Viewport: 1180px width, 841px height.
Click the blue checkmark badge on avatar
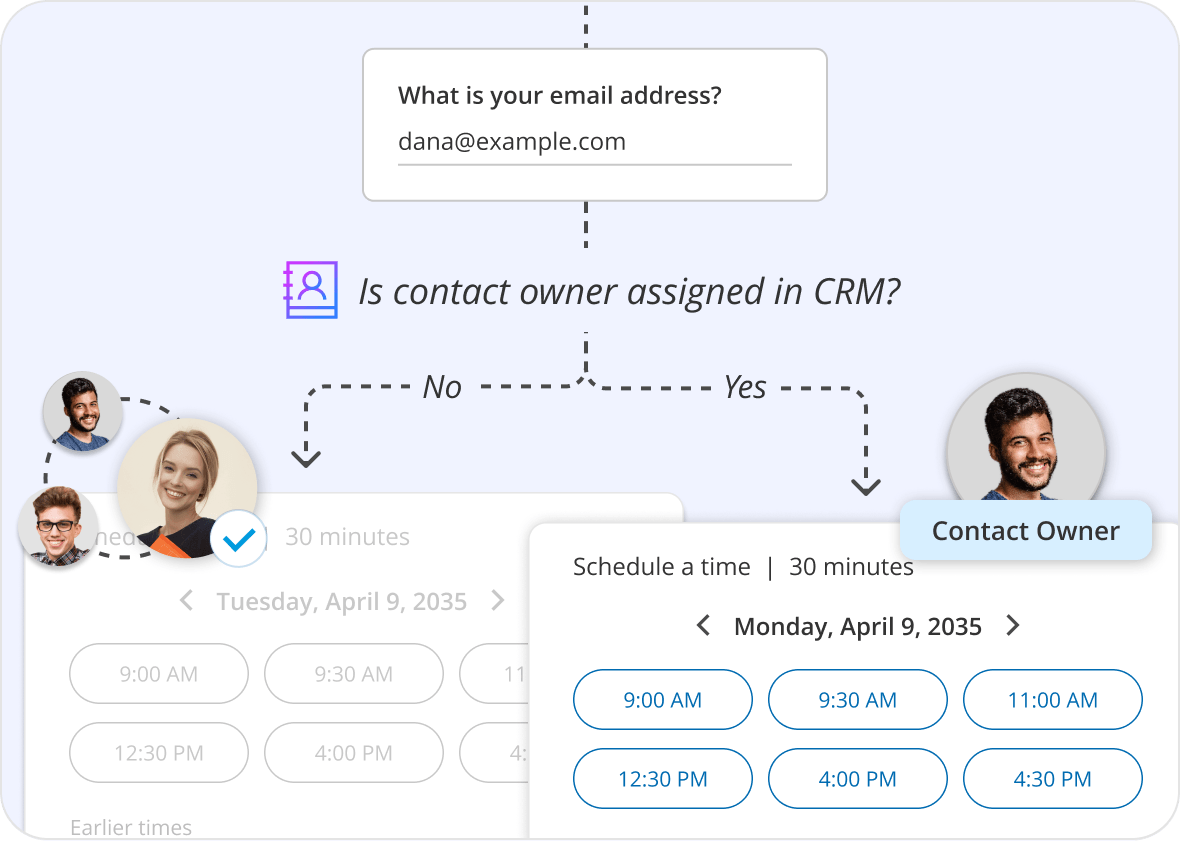point(239,539)
